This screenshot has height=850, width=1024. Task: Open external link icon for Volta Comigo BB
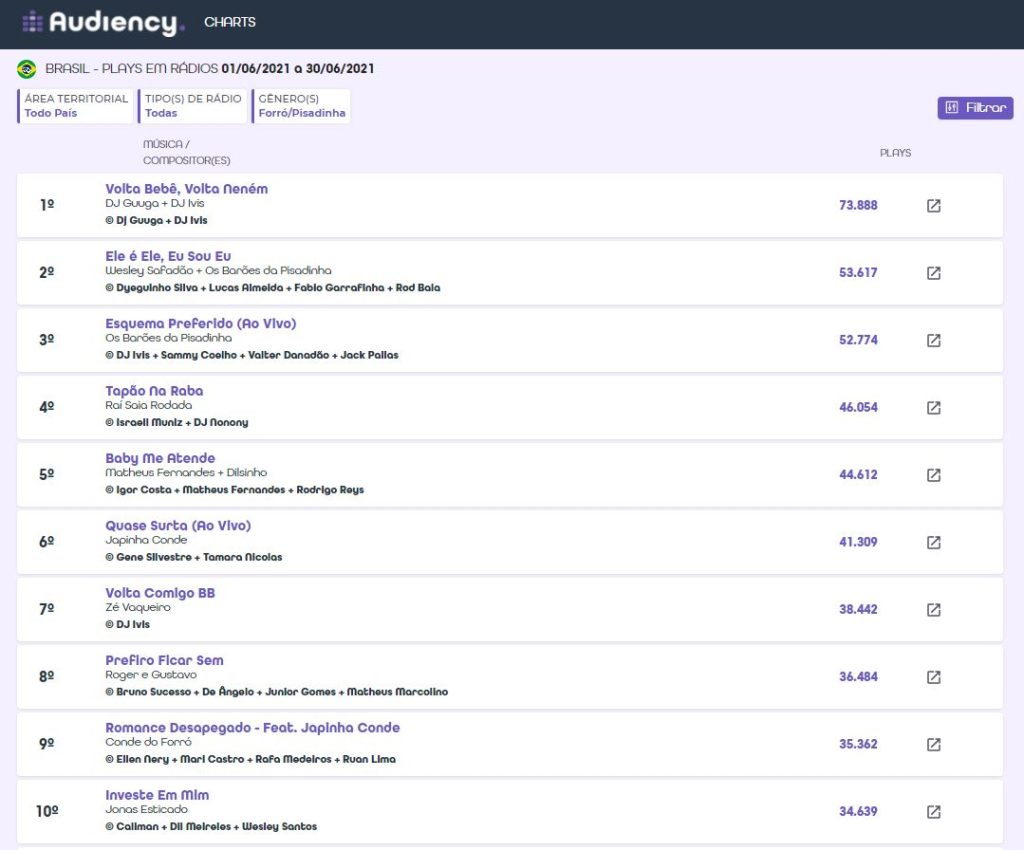pos(934,609)
